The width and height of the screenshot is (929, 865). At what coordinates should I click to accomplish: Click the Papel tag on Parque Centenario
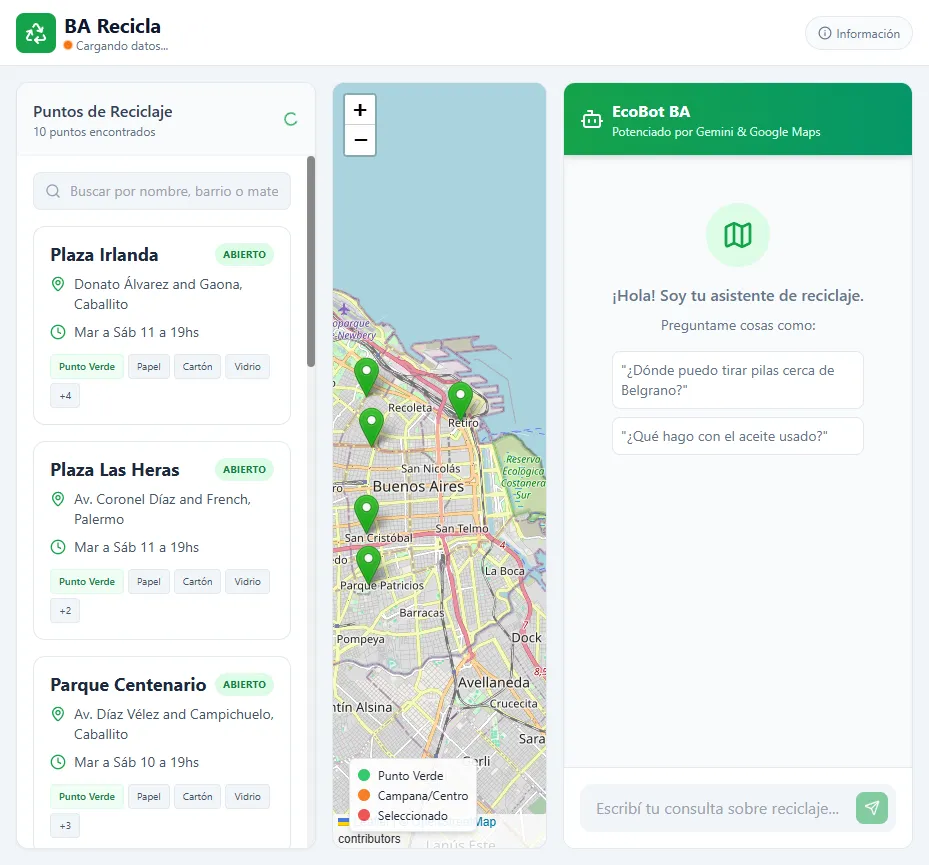[x=149, y=796]
